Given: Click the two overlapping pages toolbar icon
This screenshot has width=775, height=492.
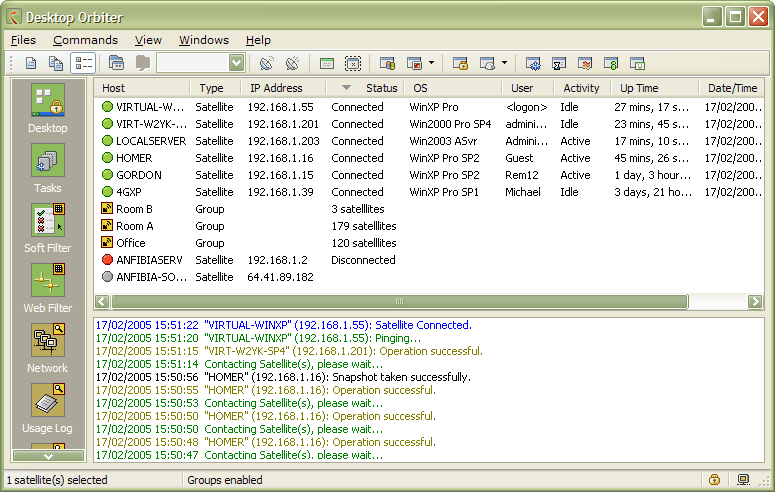Looking at the screenshot, I should coord(56,63).
